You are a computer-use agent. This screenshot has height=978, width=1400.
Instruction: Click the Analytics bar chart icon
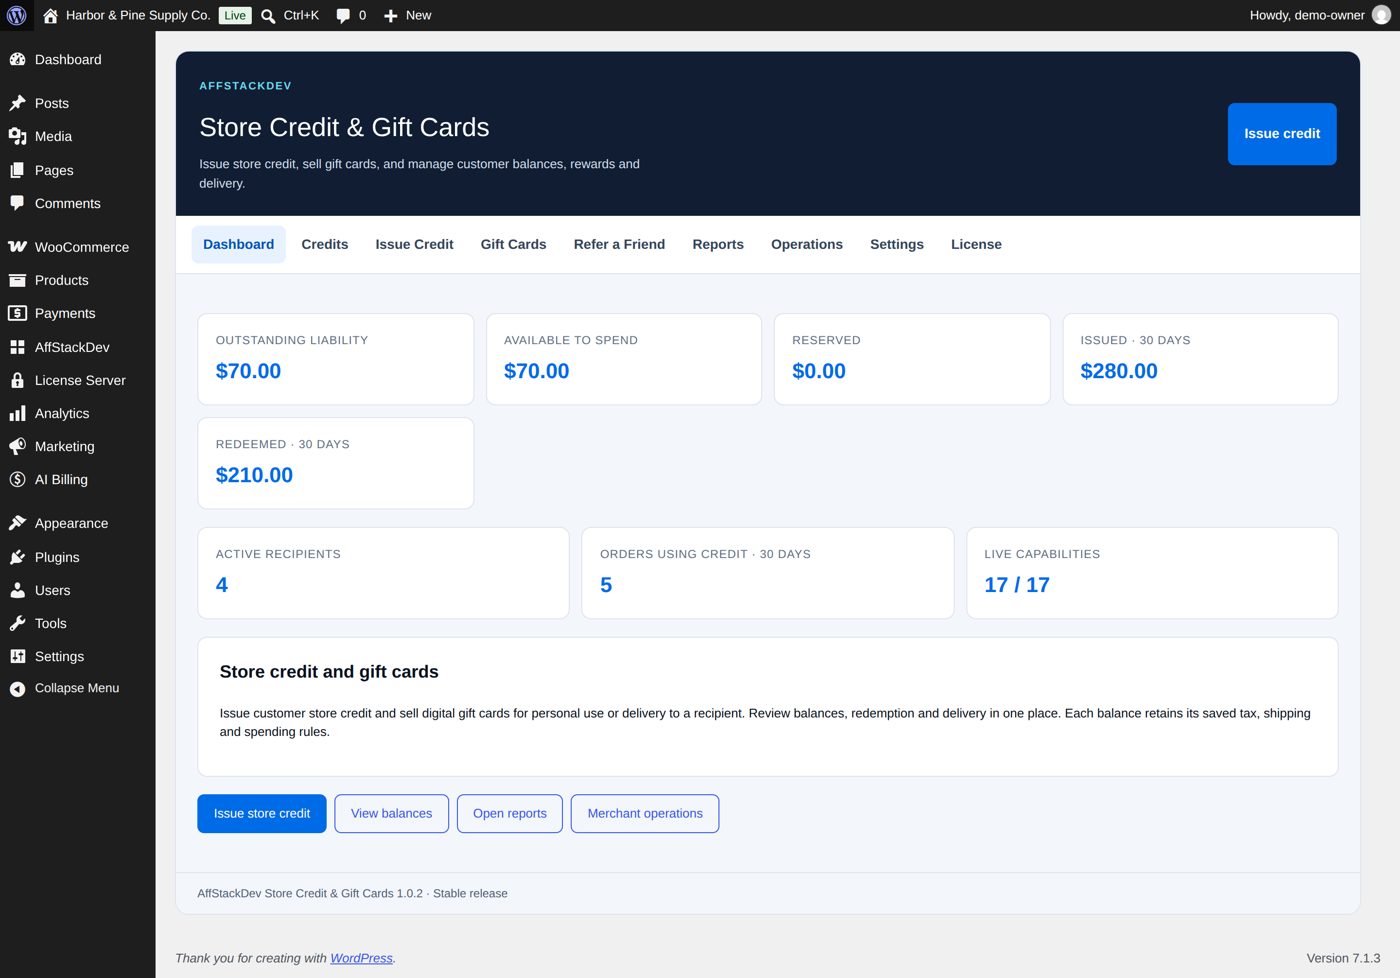[17, 413]
